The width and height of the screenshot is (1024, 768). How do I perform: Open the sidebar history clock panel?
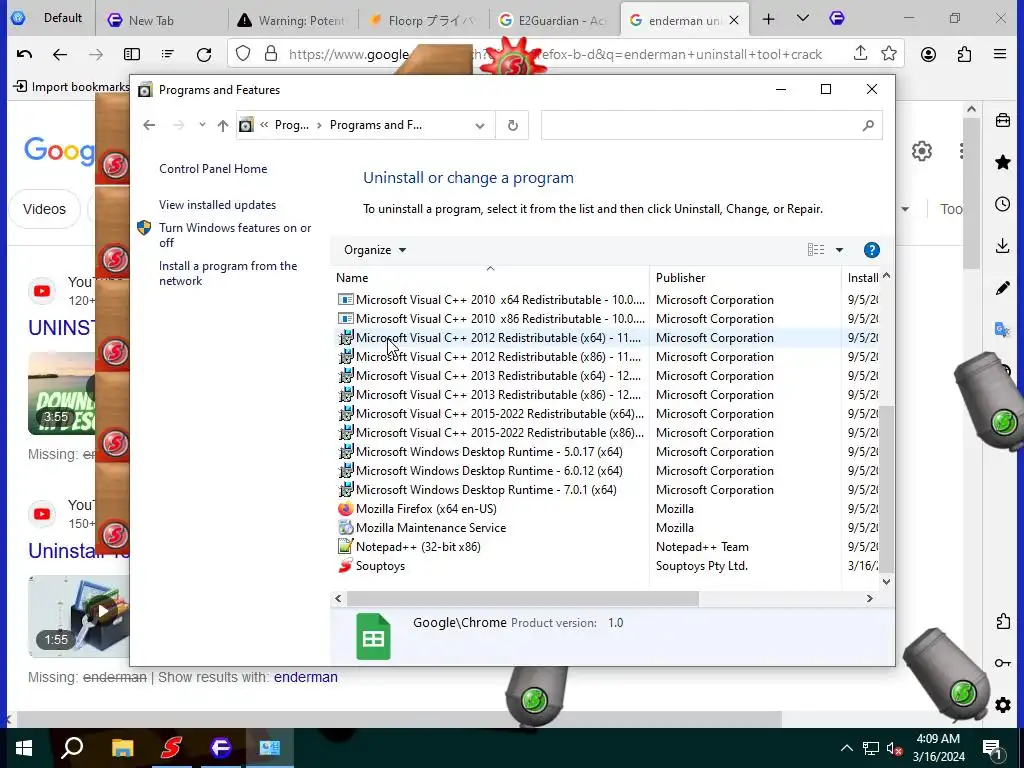click(1003, 204)
